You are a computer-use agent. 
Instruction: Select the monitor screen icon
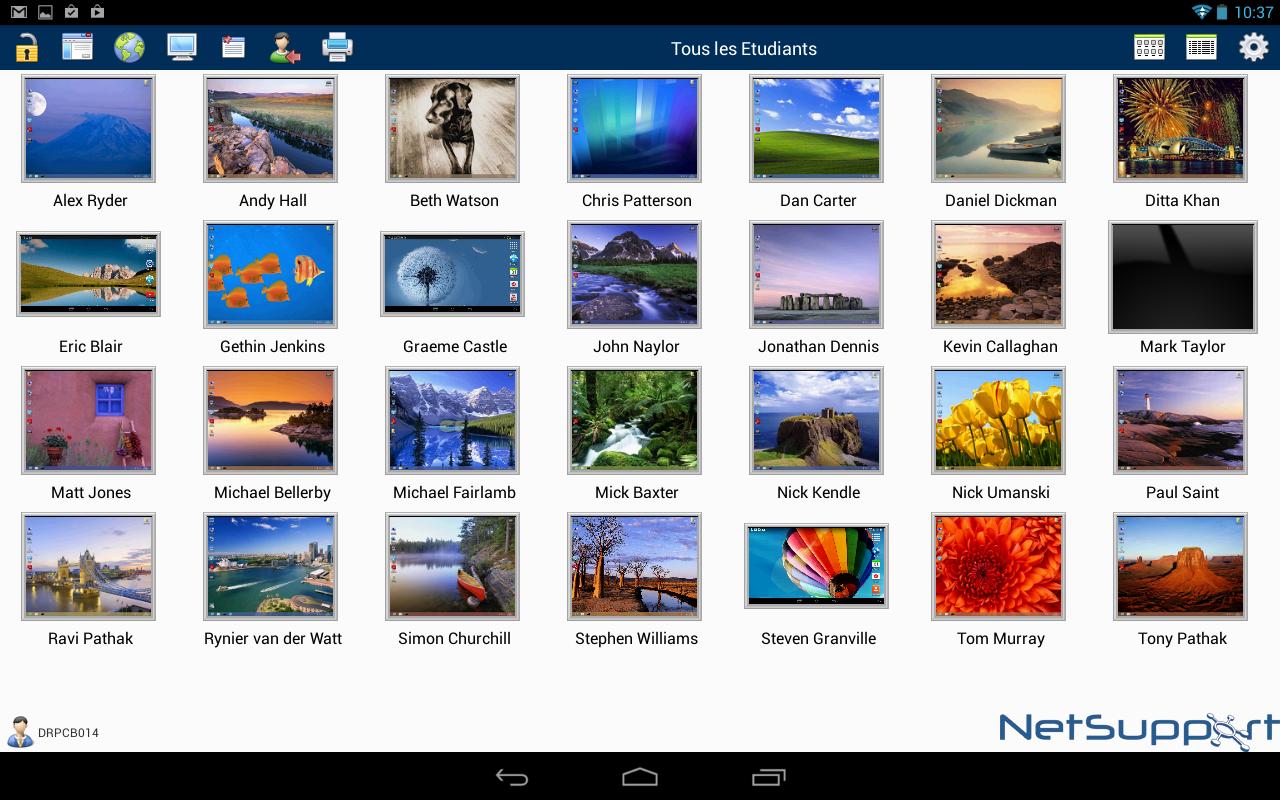(182, 47)
